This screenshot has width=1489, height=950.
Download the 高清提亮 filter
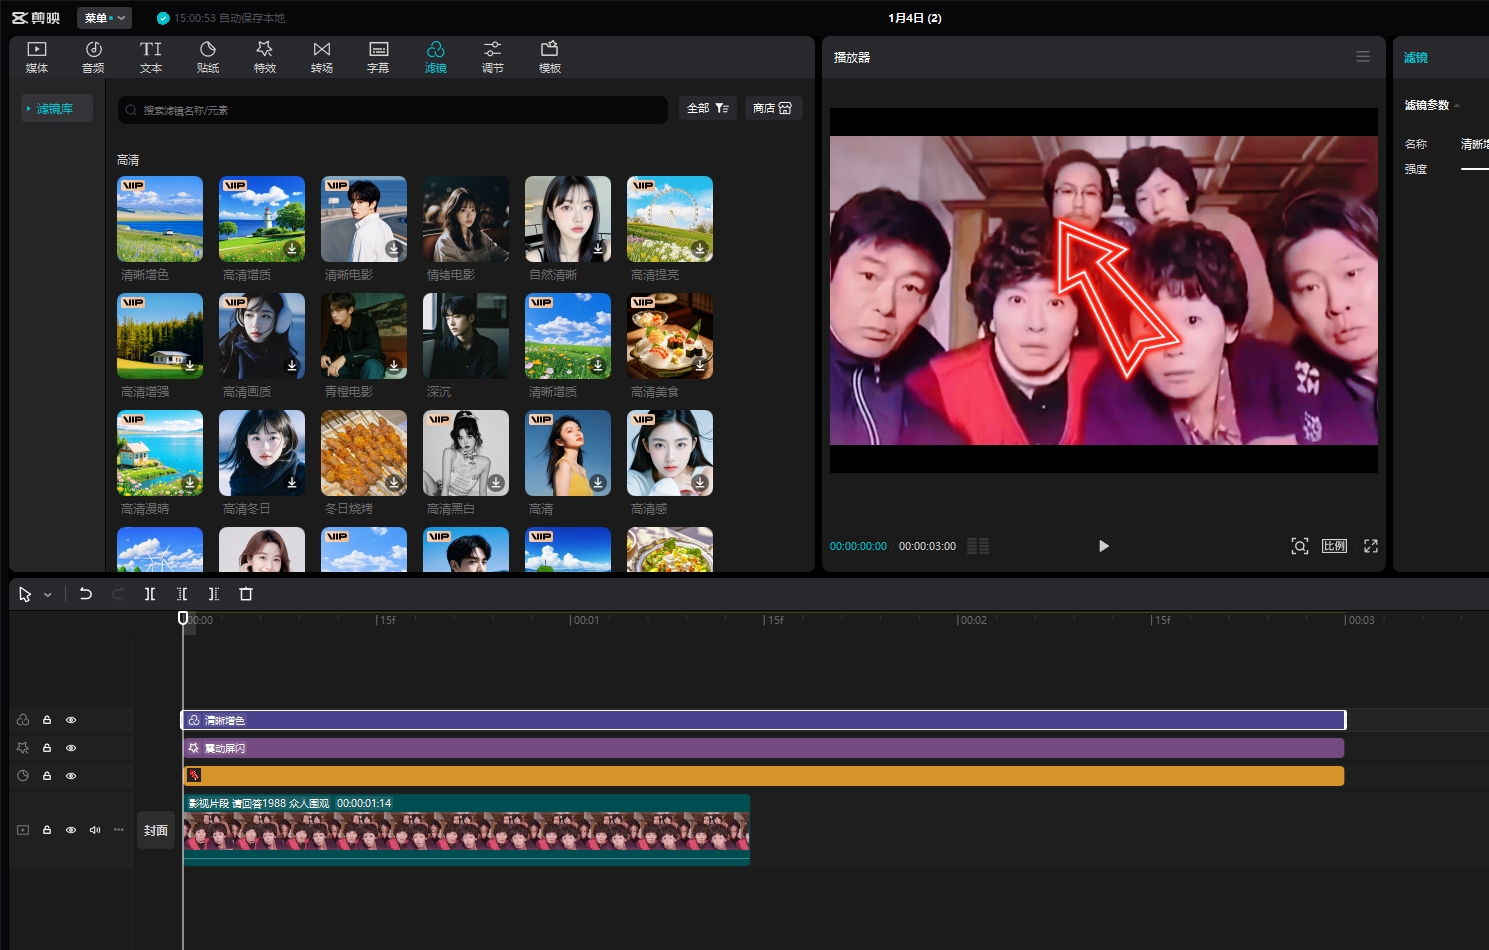tap(700, 249)
